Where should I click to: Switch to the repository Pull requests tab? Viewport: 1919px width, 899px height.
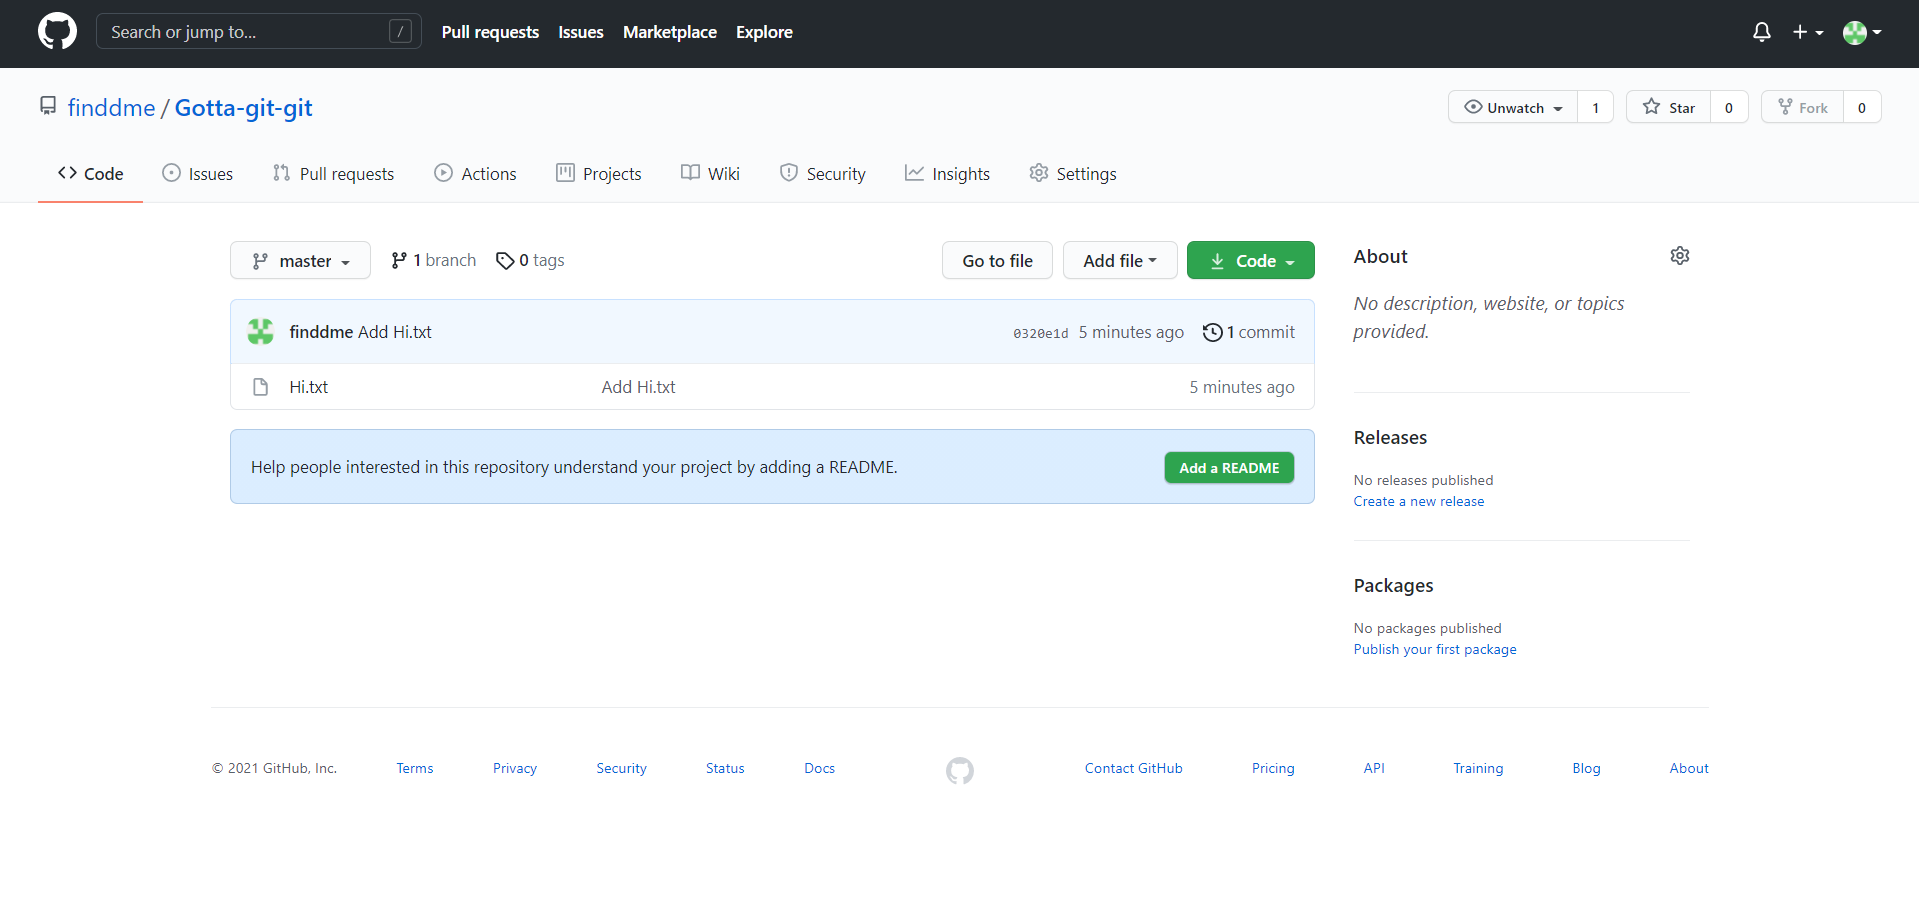(333, 174)
